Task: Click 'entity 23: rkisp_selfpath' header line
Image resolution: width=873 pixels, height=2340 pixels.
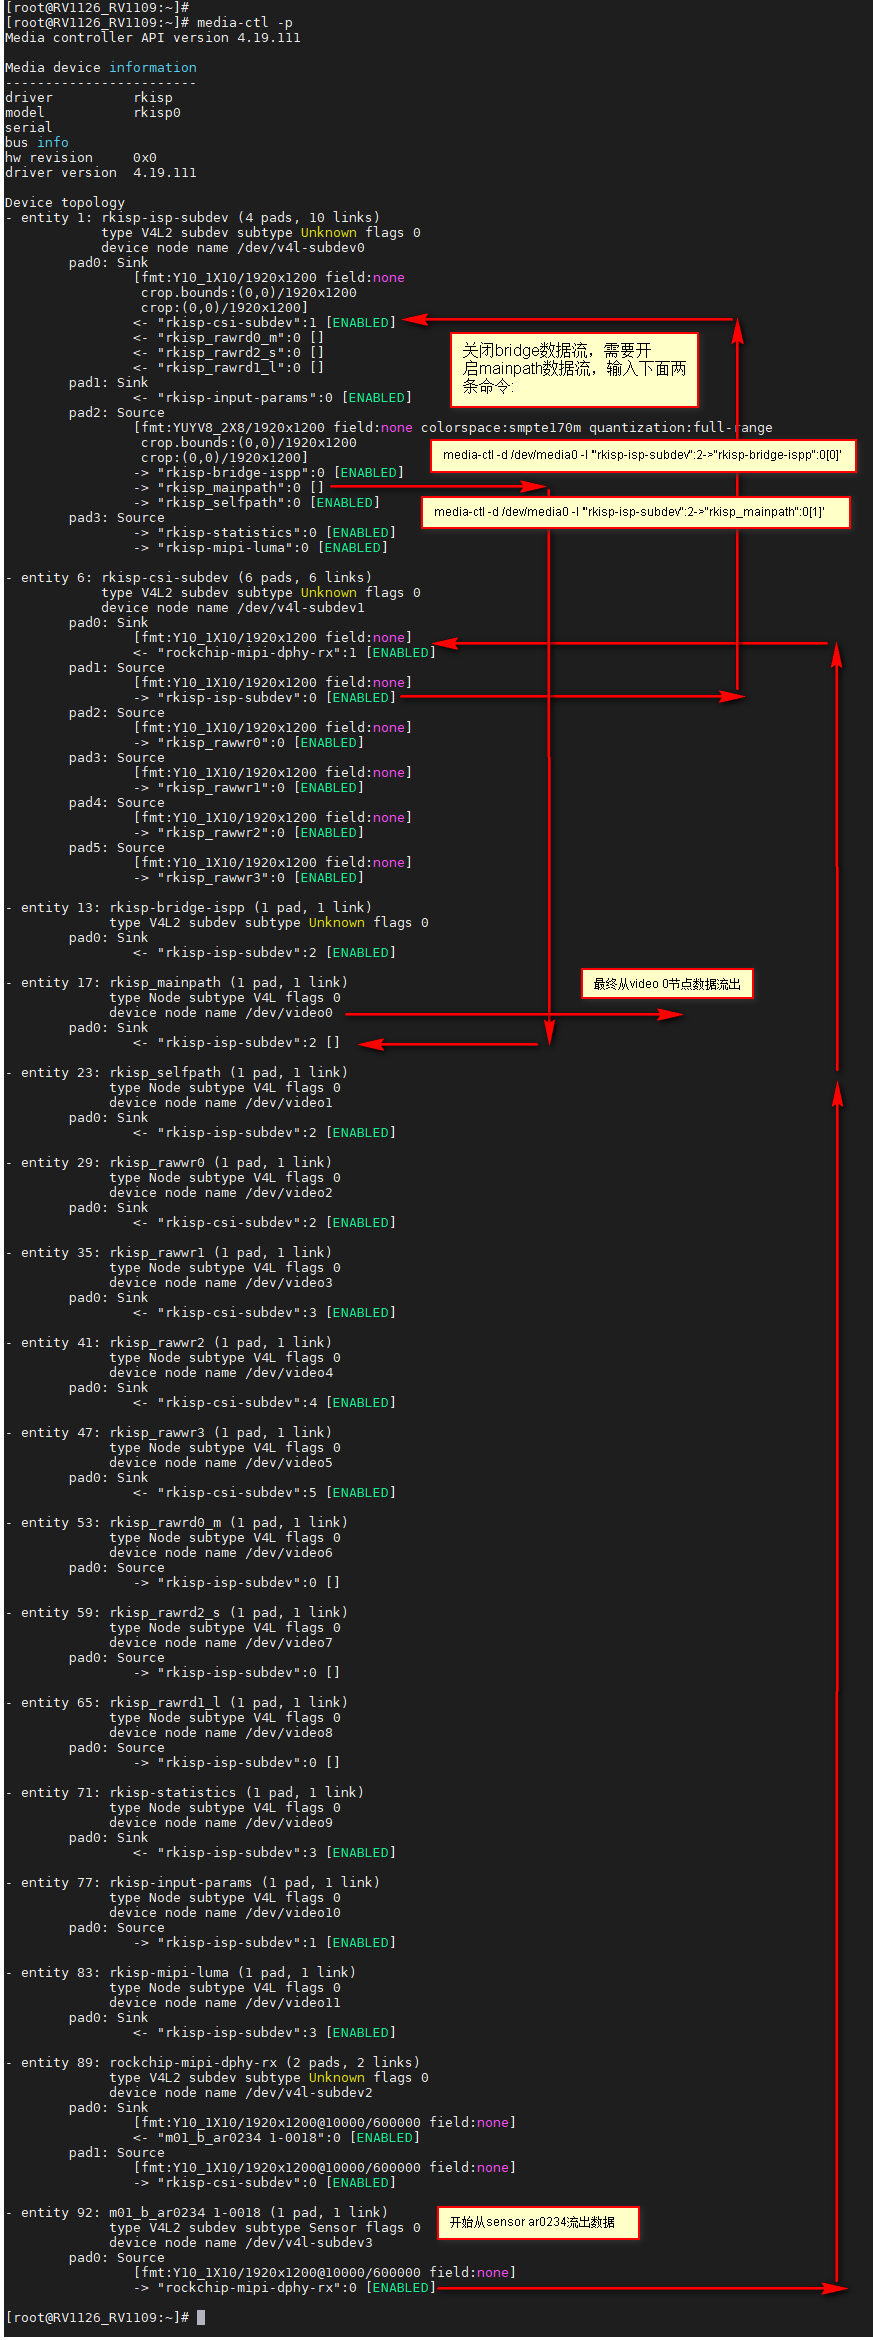Action: click(x=177, y=1072)
